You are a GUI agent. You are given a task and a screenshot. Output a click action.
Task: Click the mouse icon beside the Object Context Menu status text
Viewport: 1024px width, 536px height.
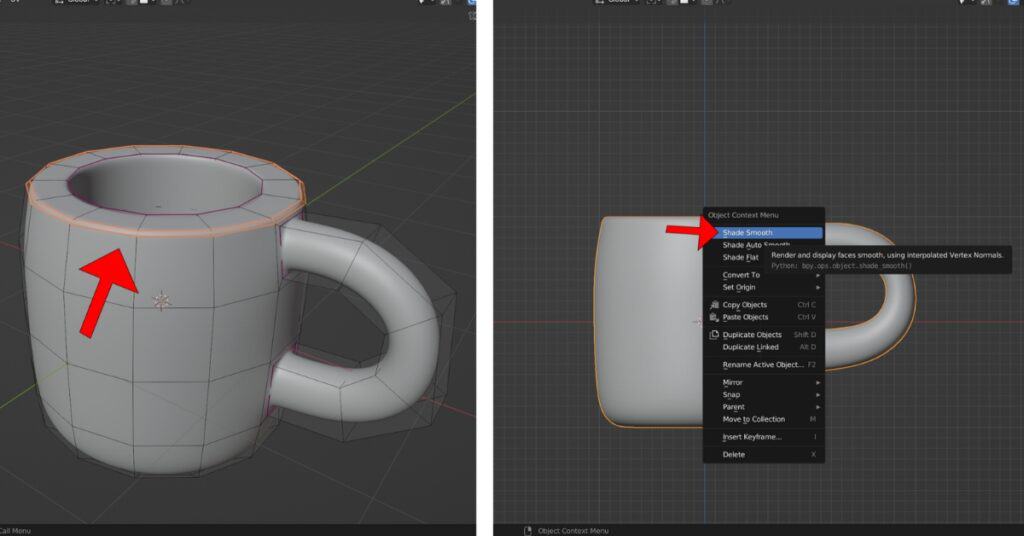coord(528,530)
